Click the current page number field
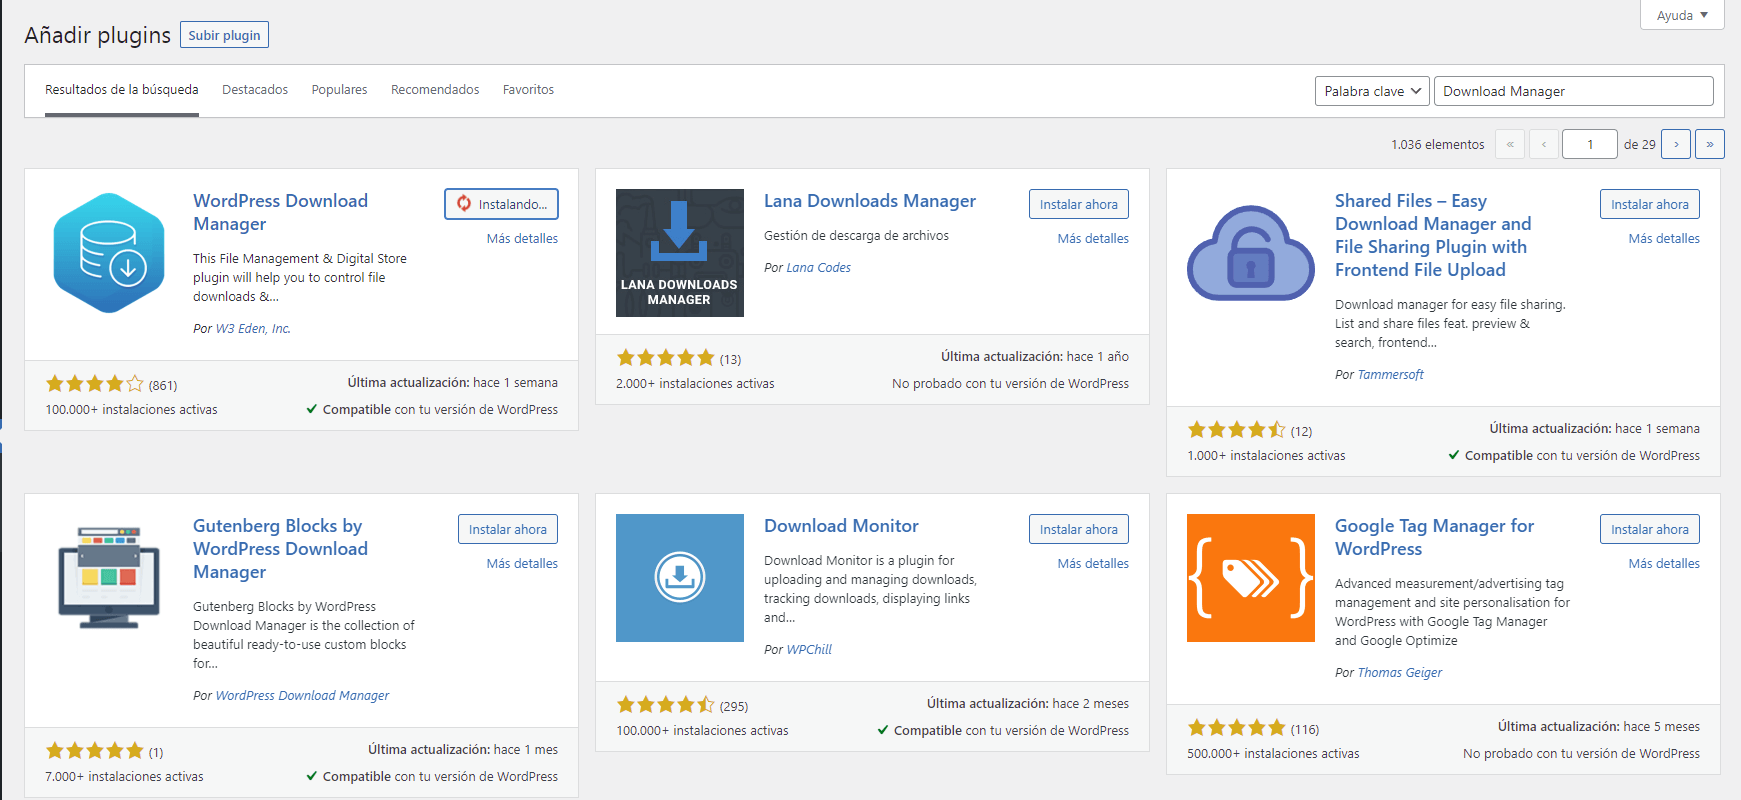1741x800 pixels. click(x=1590, y=144)
